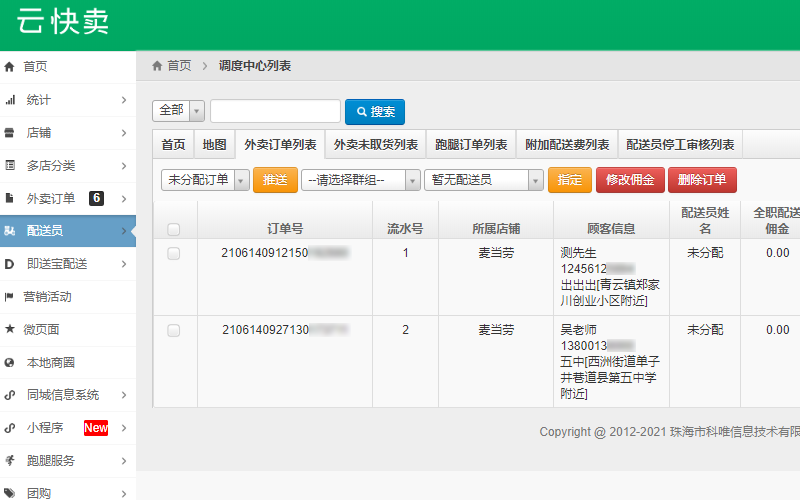The width and height of the screenshot is (800, 500).
Task: Open the 全部 filter dropdown
Action: coord(178,111)
